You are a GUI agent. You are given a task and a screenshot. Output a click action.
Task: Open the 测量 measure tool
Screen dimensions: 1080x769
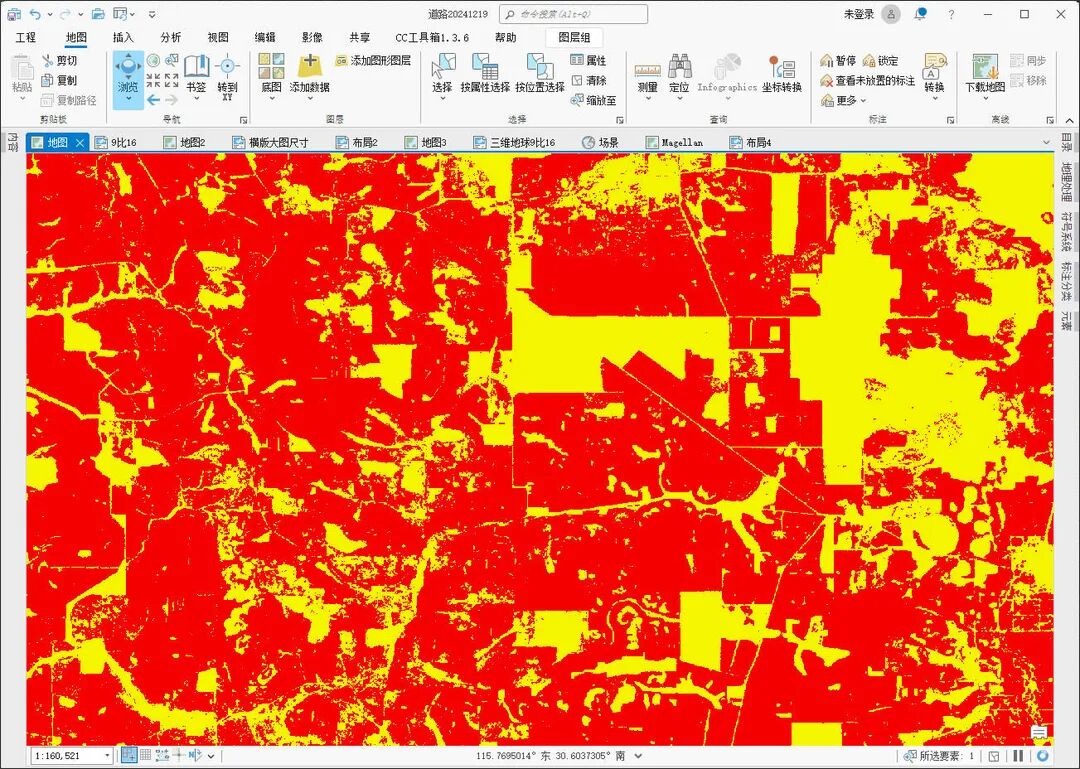pyautogui.click(x=647, y=76)
